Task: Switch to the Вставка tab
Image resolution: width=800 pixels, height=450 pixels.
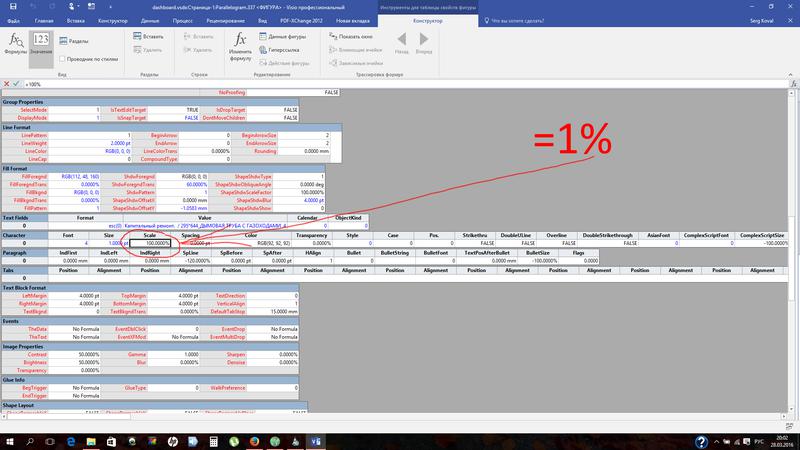Action: click(76, 20)
